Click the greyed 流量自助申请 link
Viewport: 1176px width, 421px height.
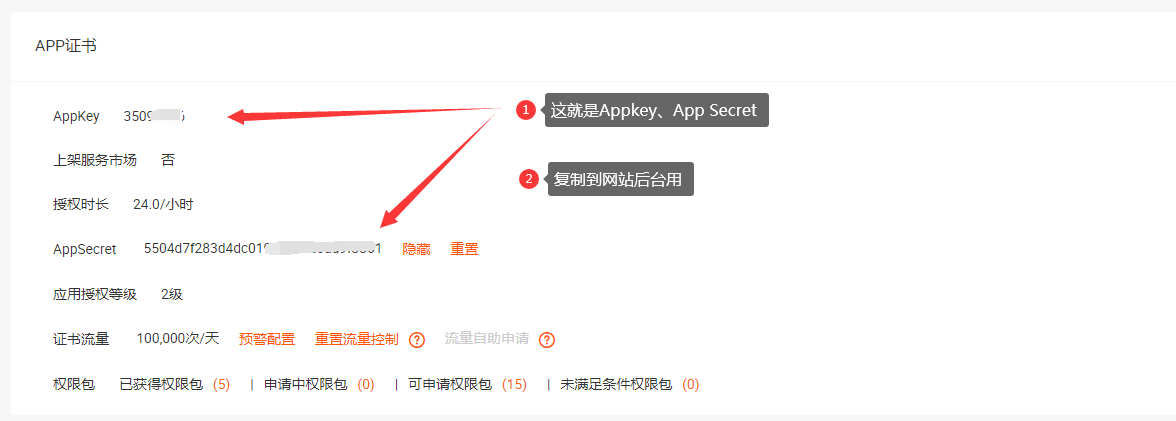pyautogui.click(x=487, y=339)
